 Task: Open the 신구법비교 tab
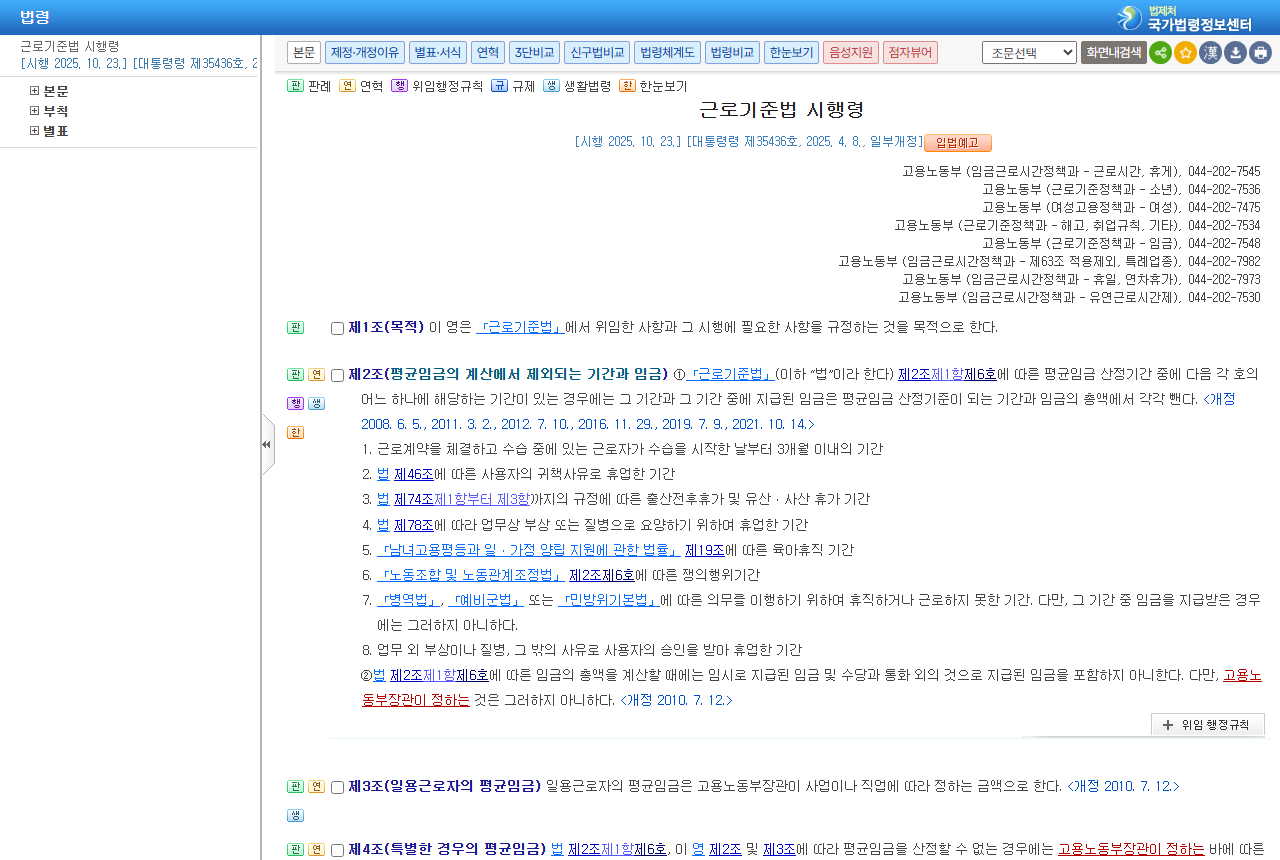[597, 52]
